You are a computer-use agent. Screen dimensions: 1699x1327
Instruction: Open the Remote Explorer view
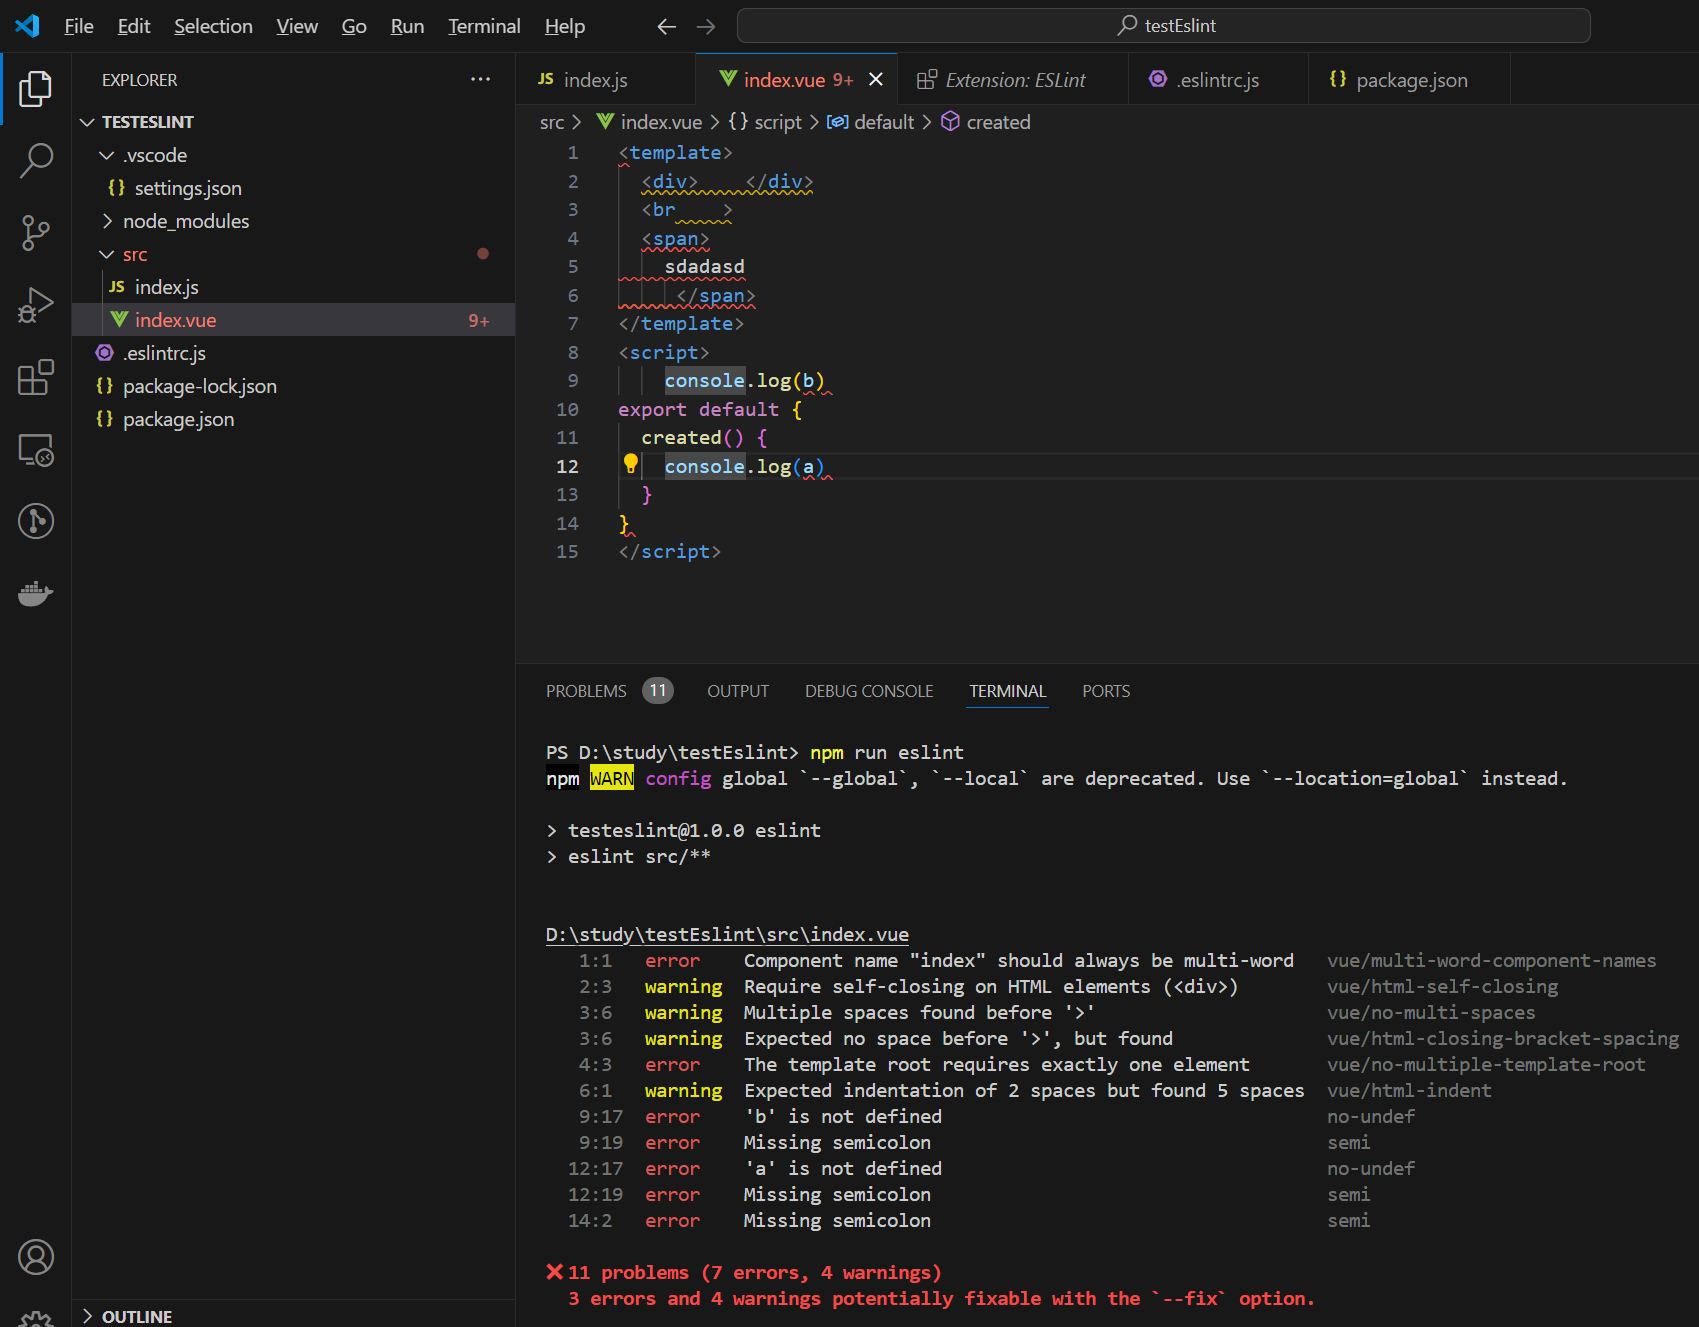[36, 450]
